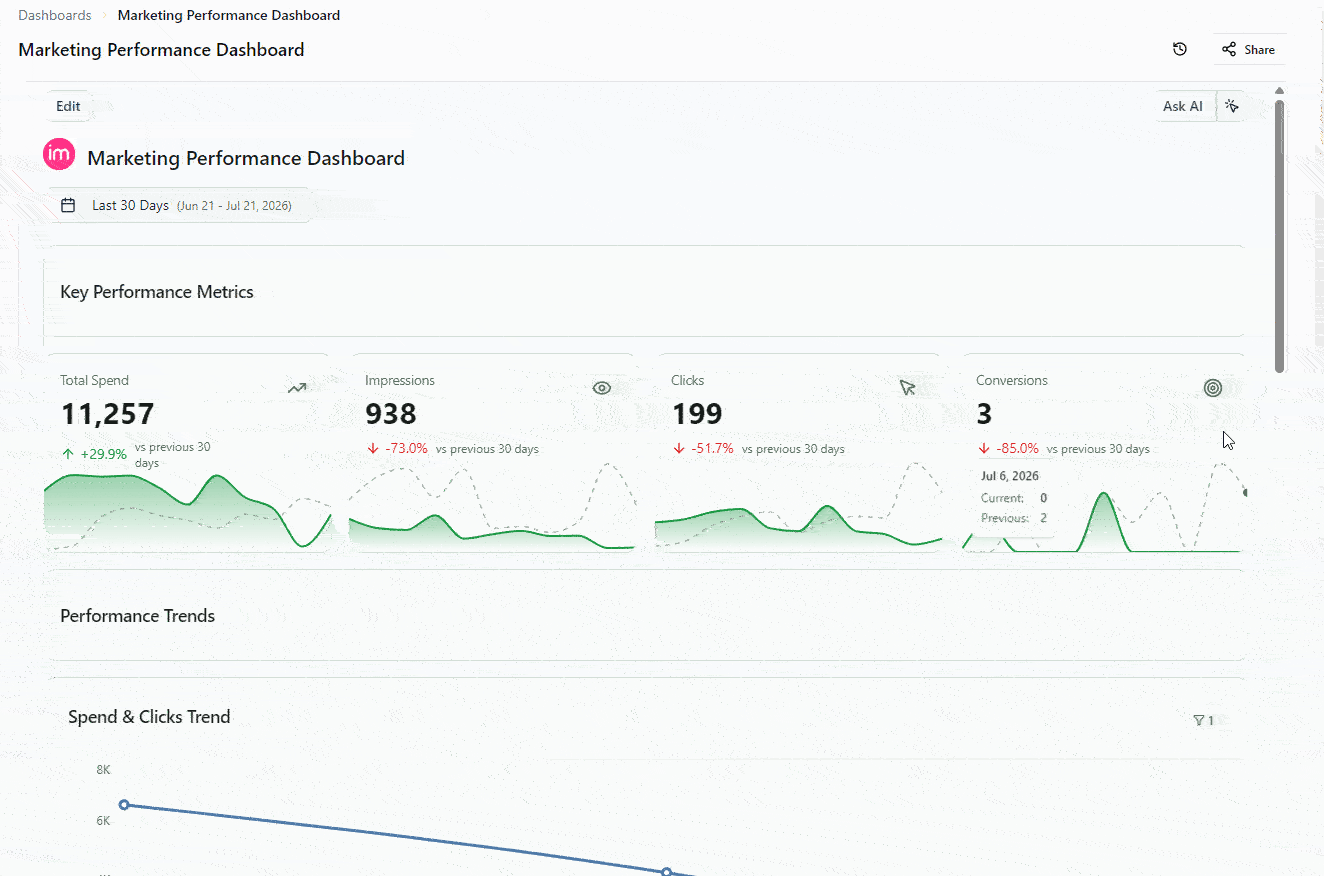The height and width of the screenshot is (876, 1324).
Task: Click the Marketing Performance Dashboard breadcrumb
Action: (x=229, y=15)
